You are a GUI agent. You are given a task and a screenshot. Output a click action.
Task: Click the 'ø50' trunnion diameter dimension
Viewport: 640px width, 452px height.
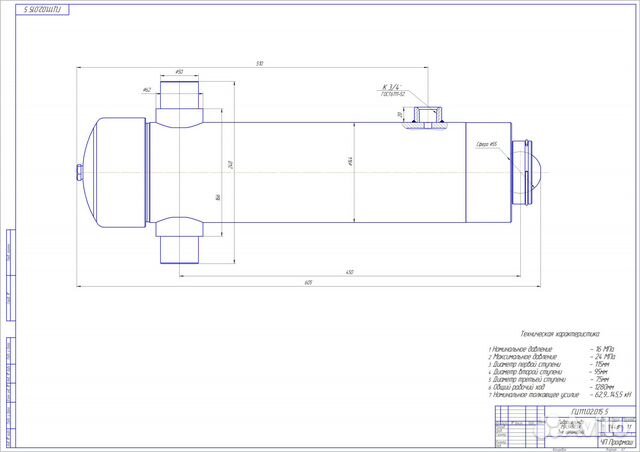tap(179, 72)
